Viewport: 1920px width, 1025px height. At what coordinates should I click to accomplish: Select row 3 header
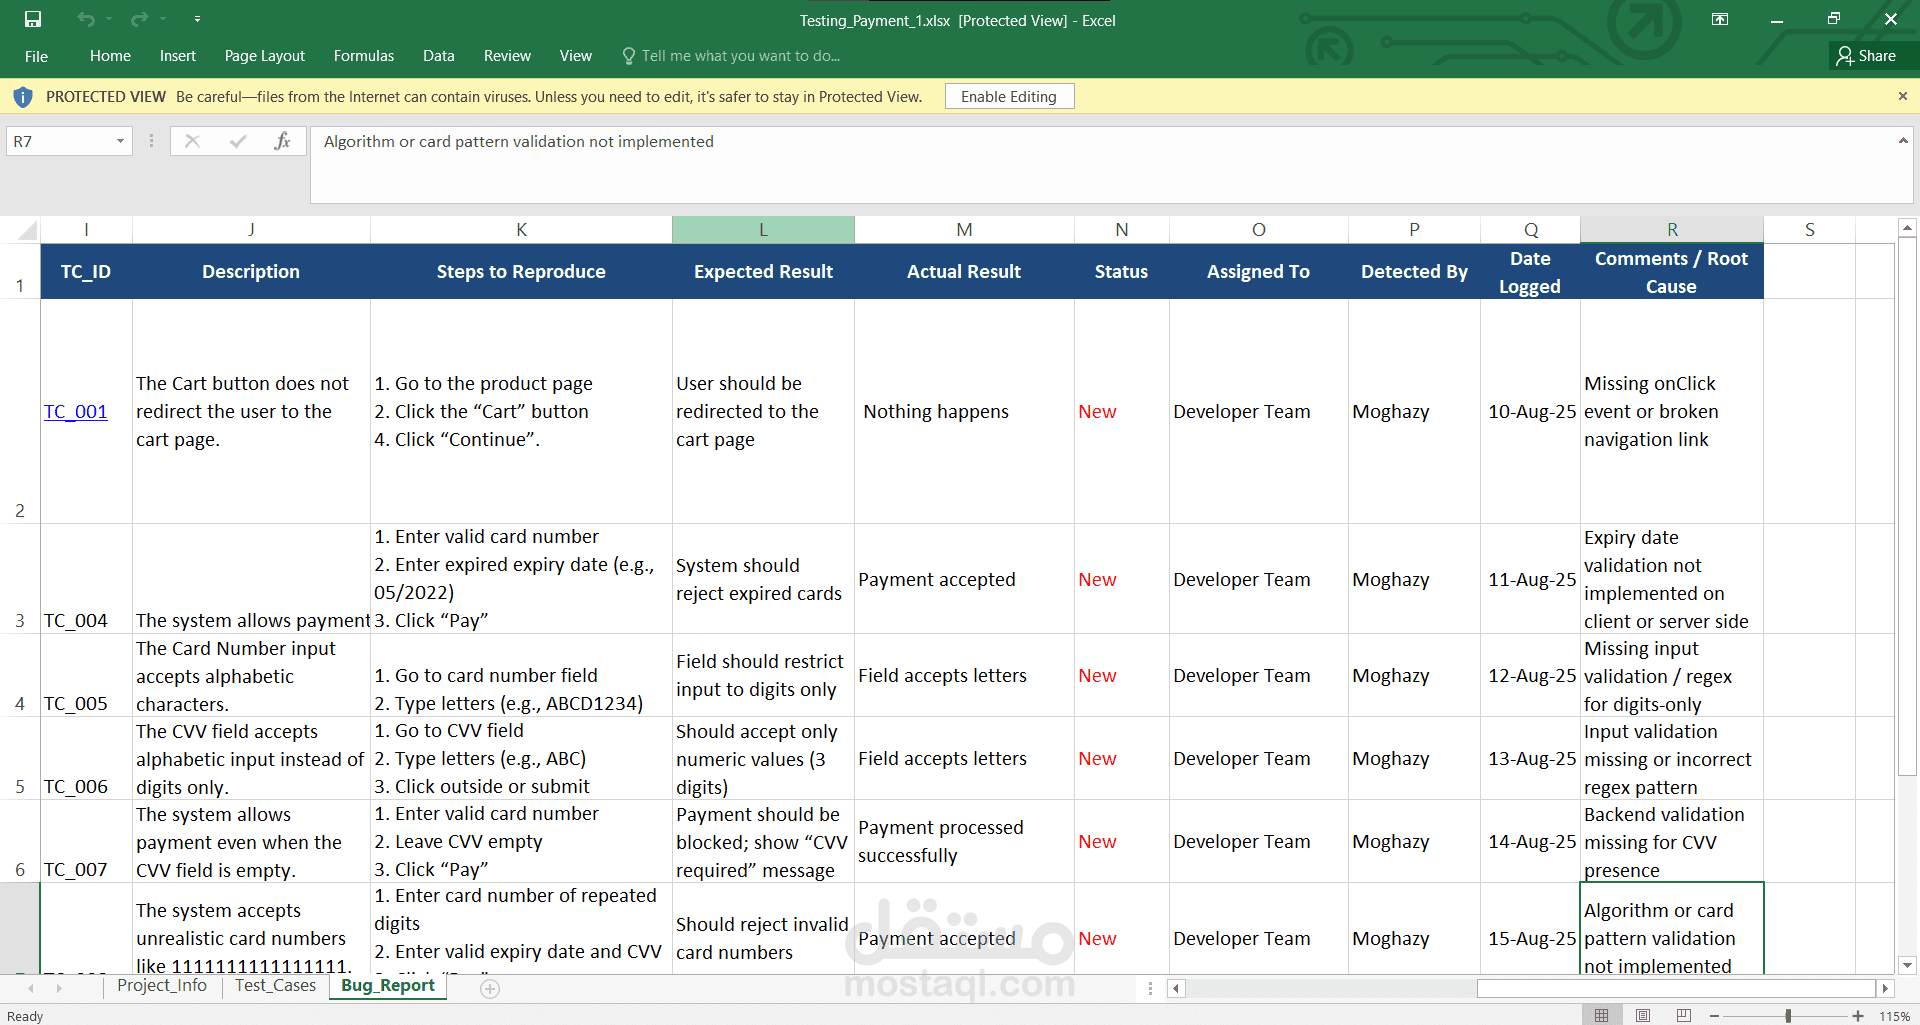(20, 579)
